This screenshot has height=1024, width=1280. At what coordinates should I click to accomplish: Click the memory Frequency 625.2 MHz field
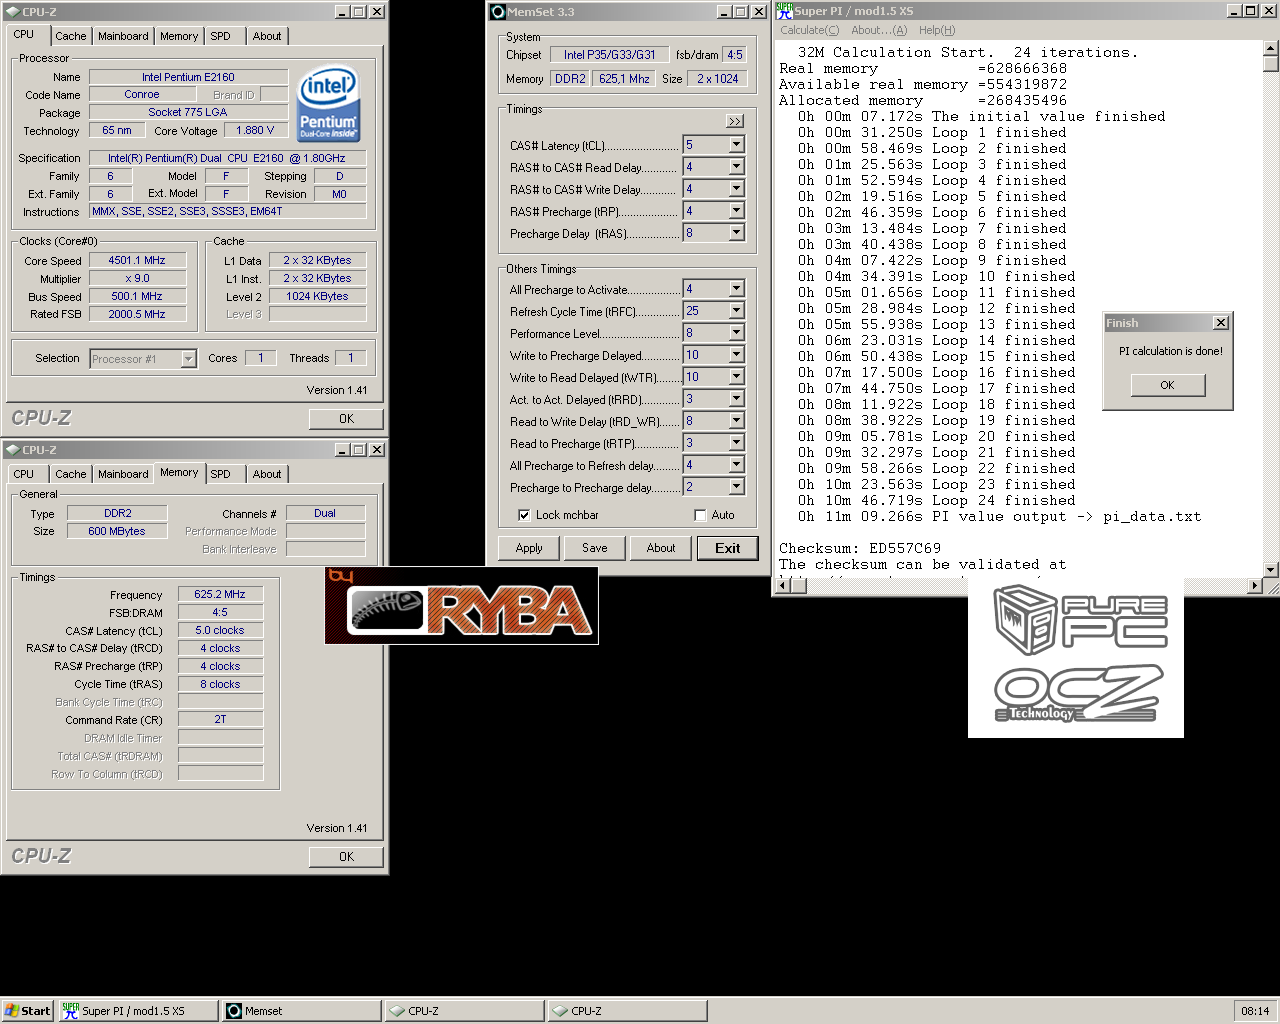coord(220,594)
